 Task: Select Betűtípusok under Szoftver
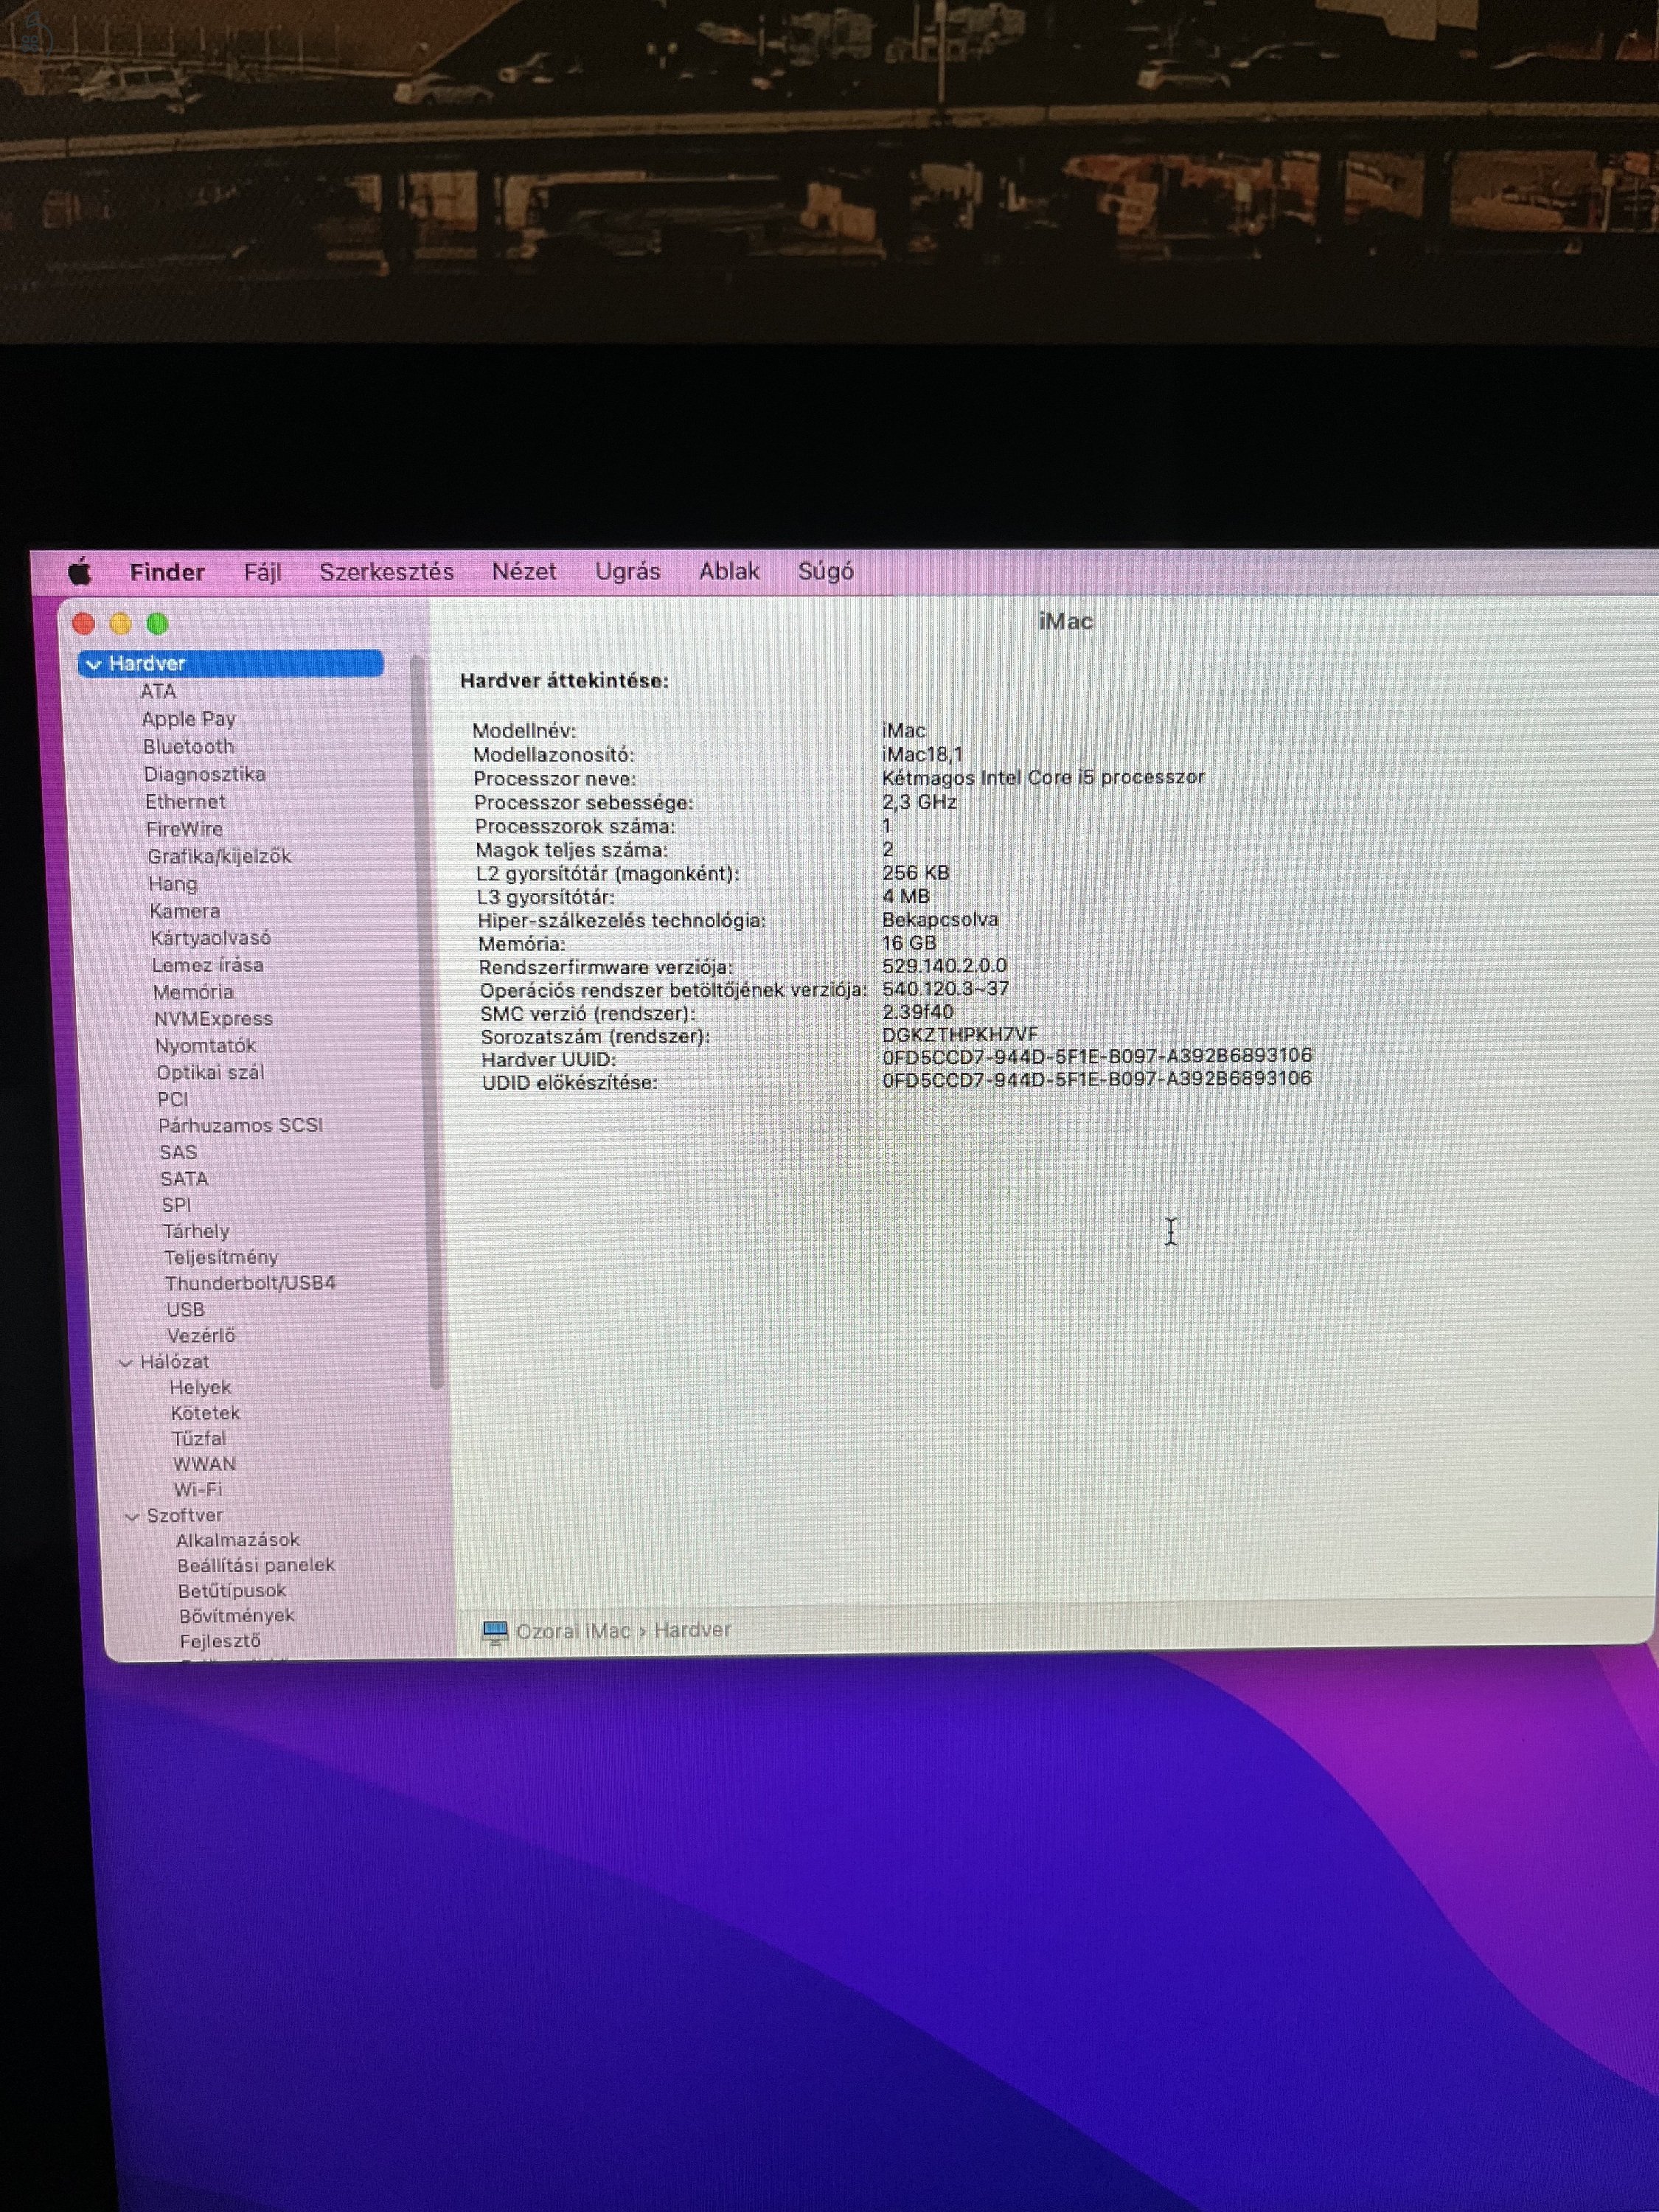(x=232, y=1590)
